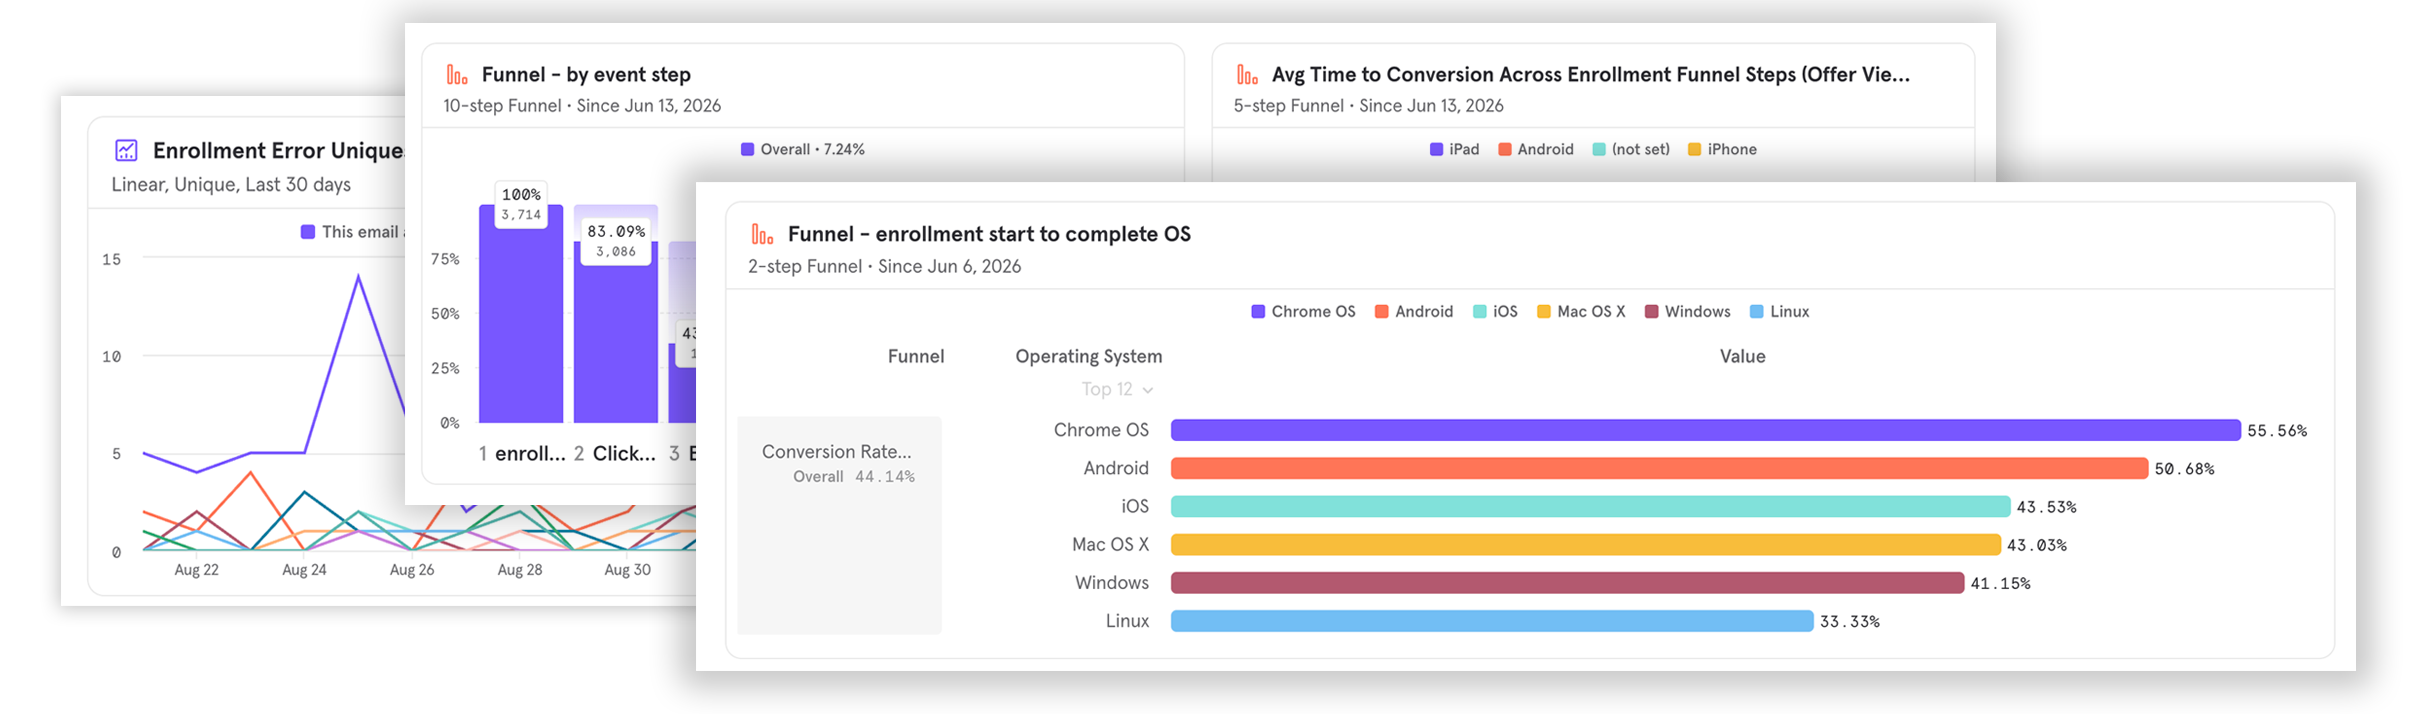Click the '55.56%' value label

(2277, 431)
